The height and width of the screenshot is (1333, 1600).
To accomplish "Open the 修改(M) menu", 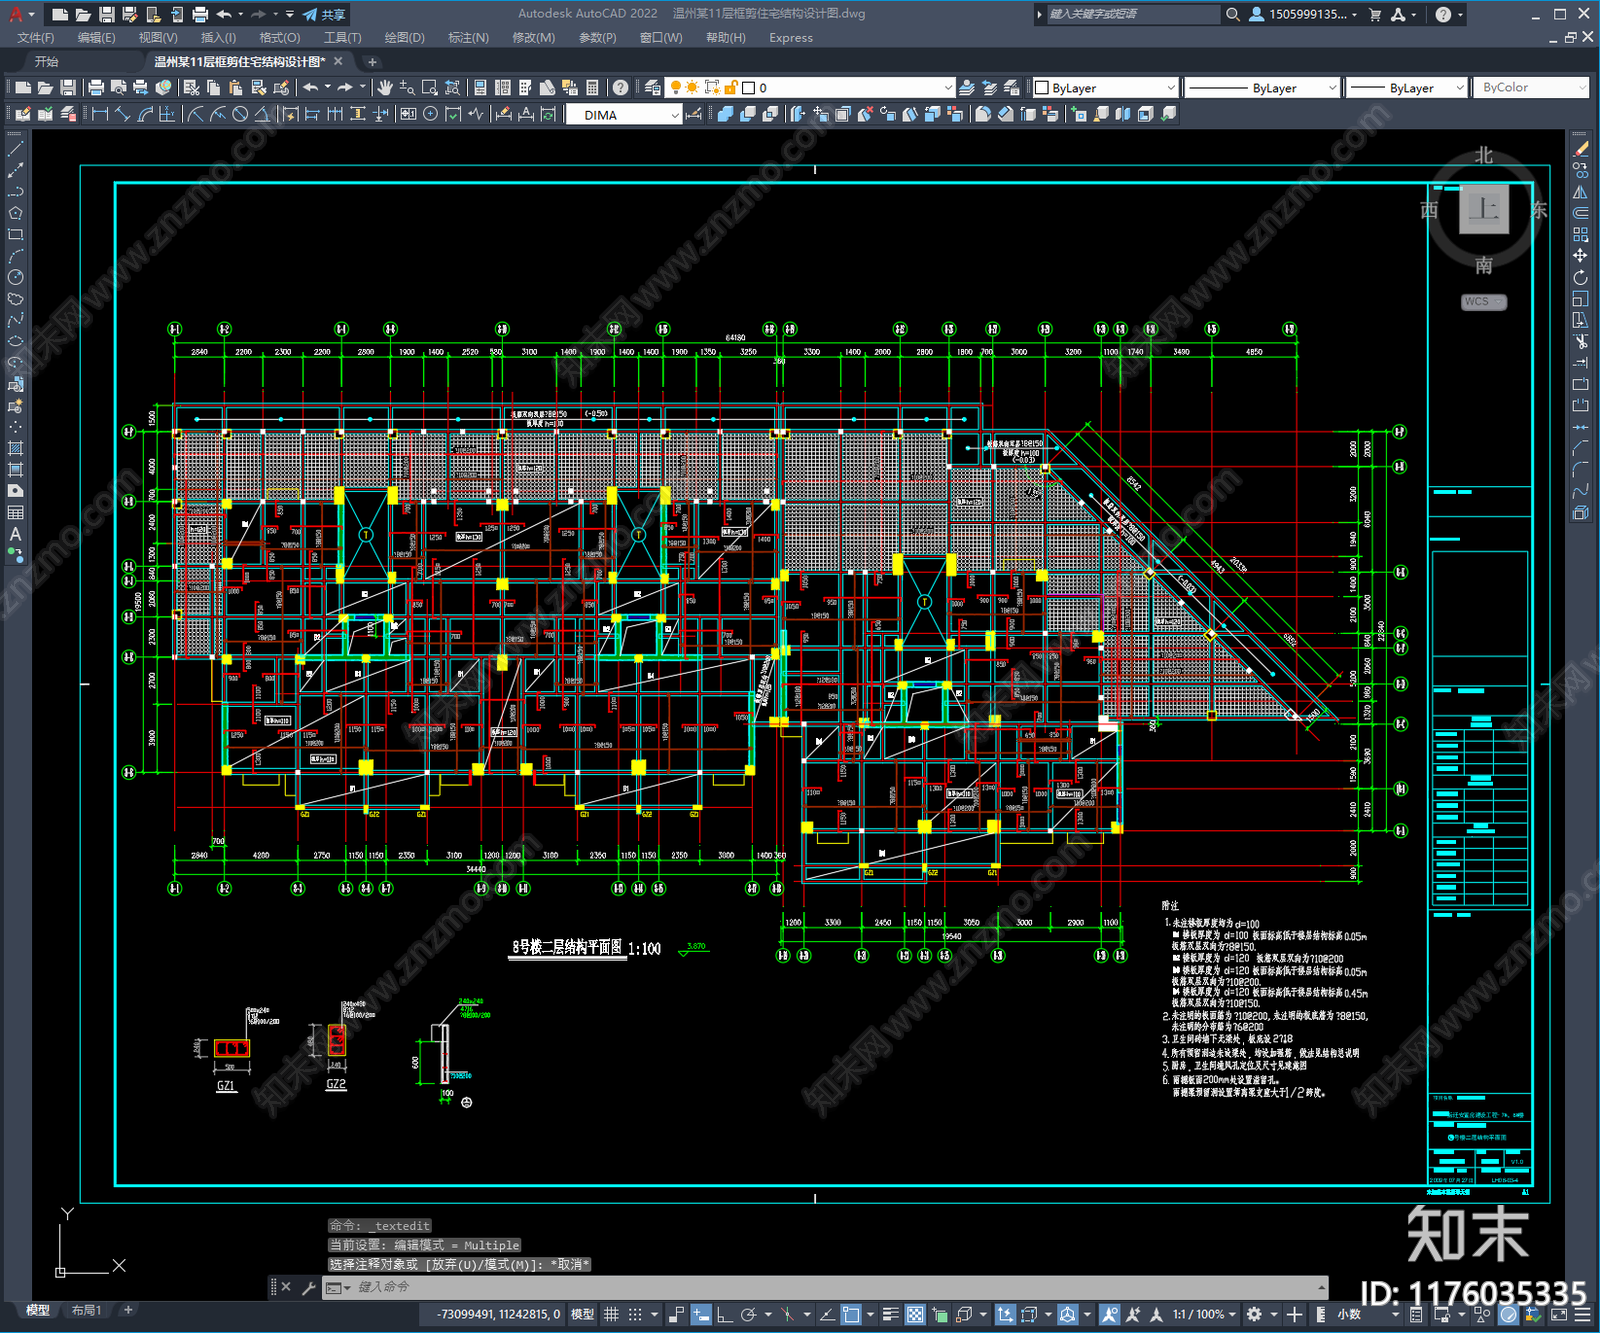I will 533,38.
